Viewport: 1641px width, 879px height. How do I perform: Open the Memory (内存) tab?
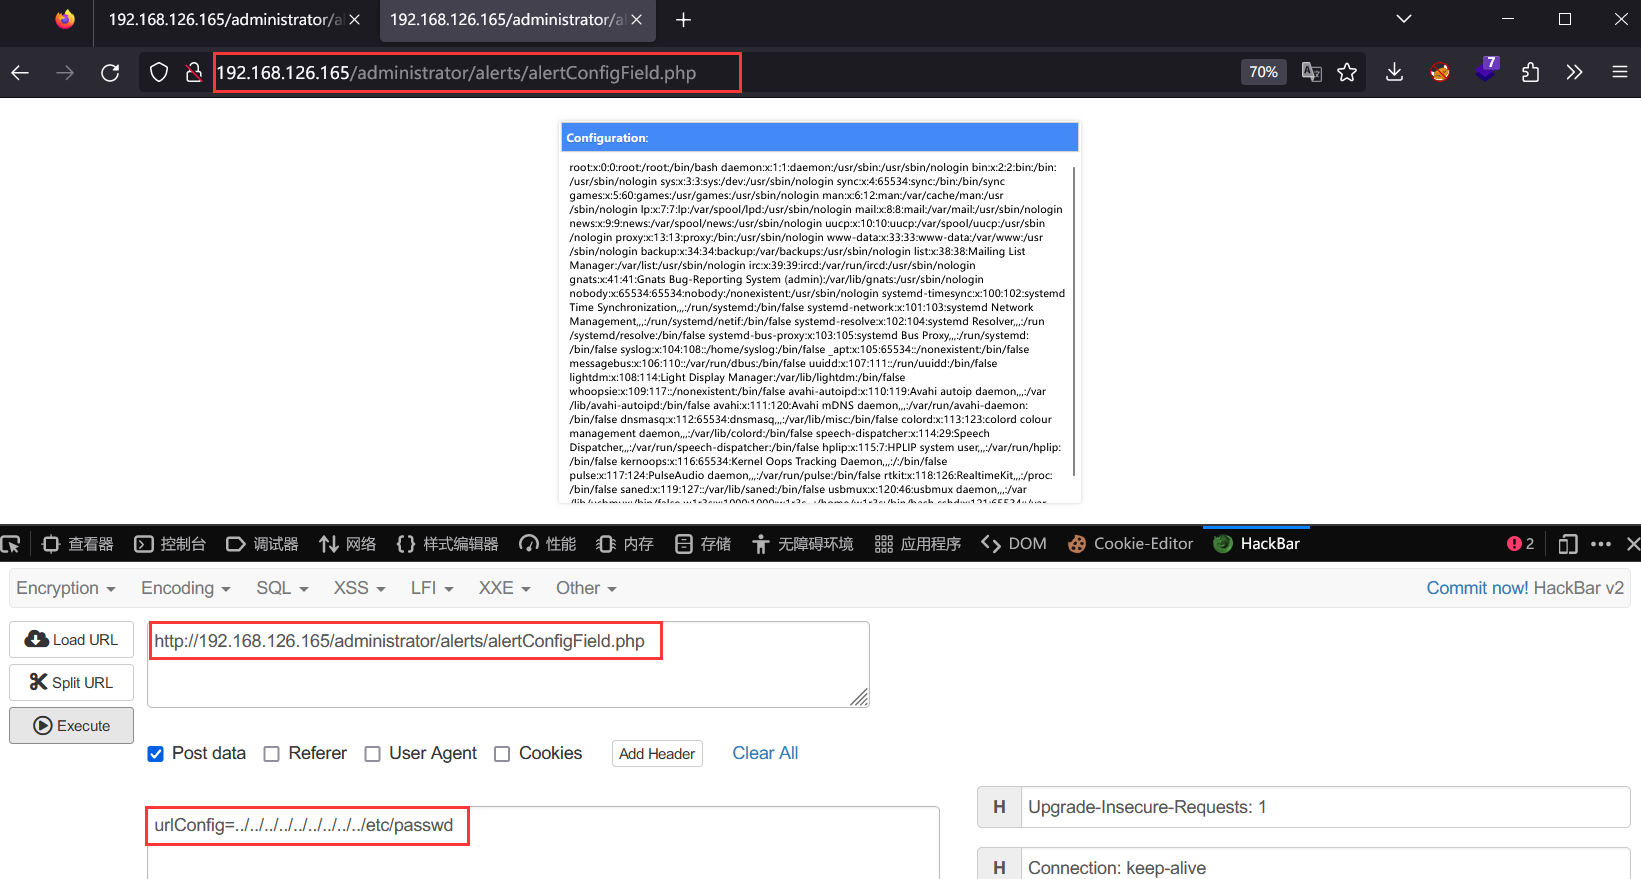click(624, 544)
